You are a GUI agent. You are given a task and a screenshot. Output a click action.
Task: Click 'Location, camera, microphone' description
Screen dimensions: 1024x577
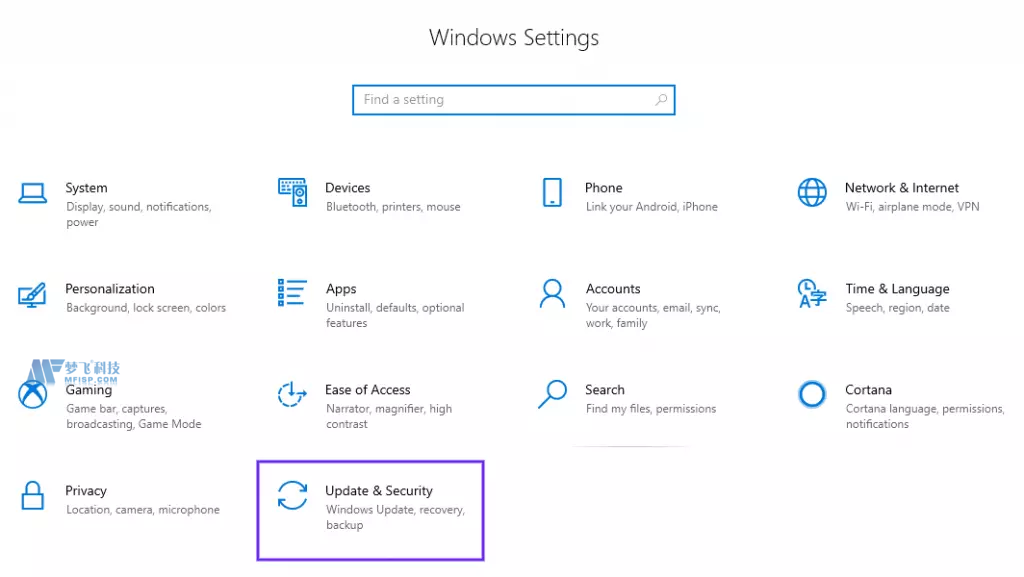142,510
